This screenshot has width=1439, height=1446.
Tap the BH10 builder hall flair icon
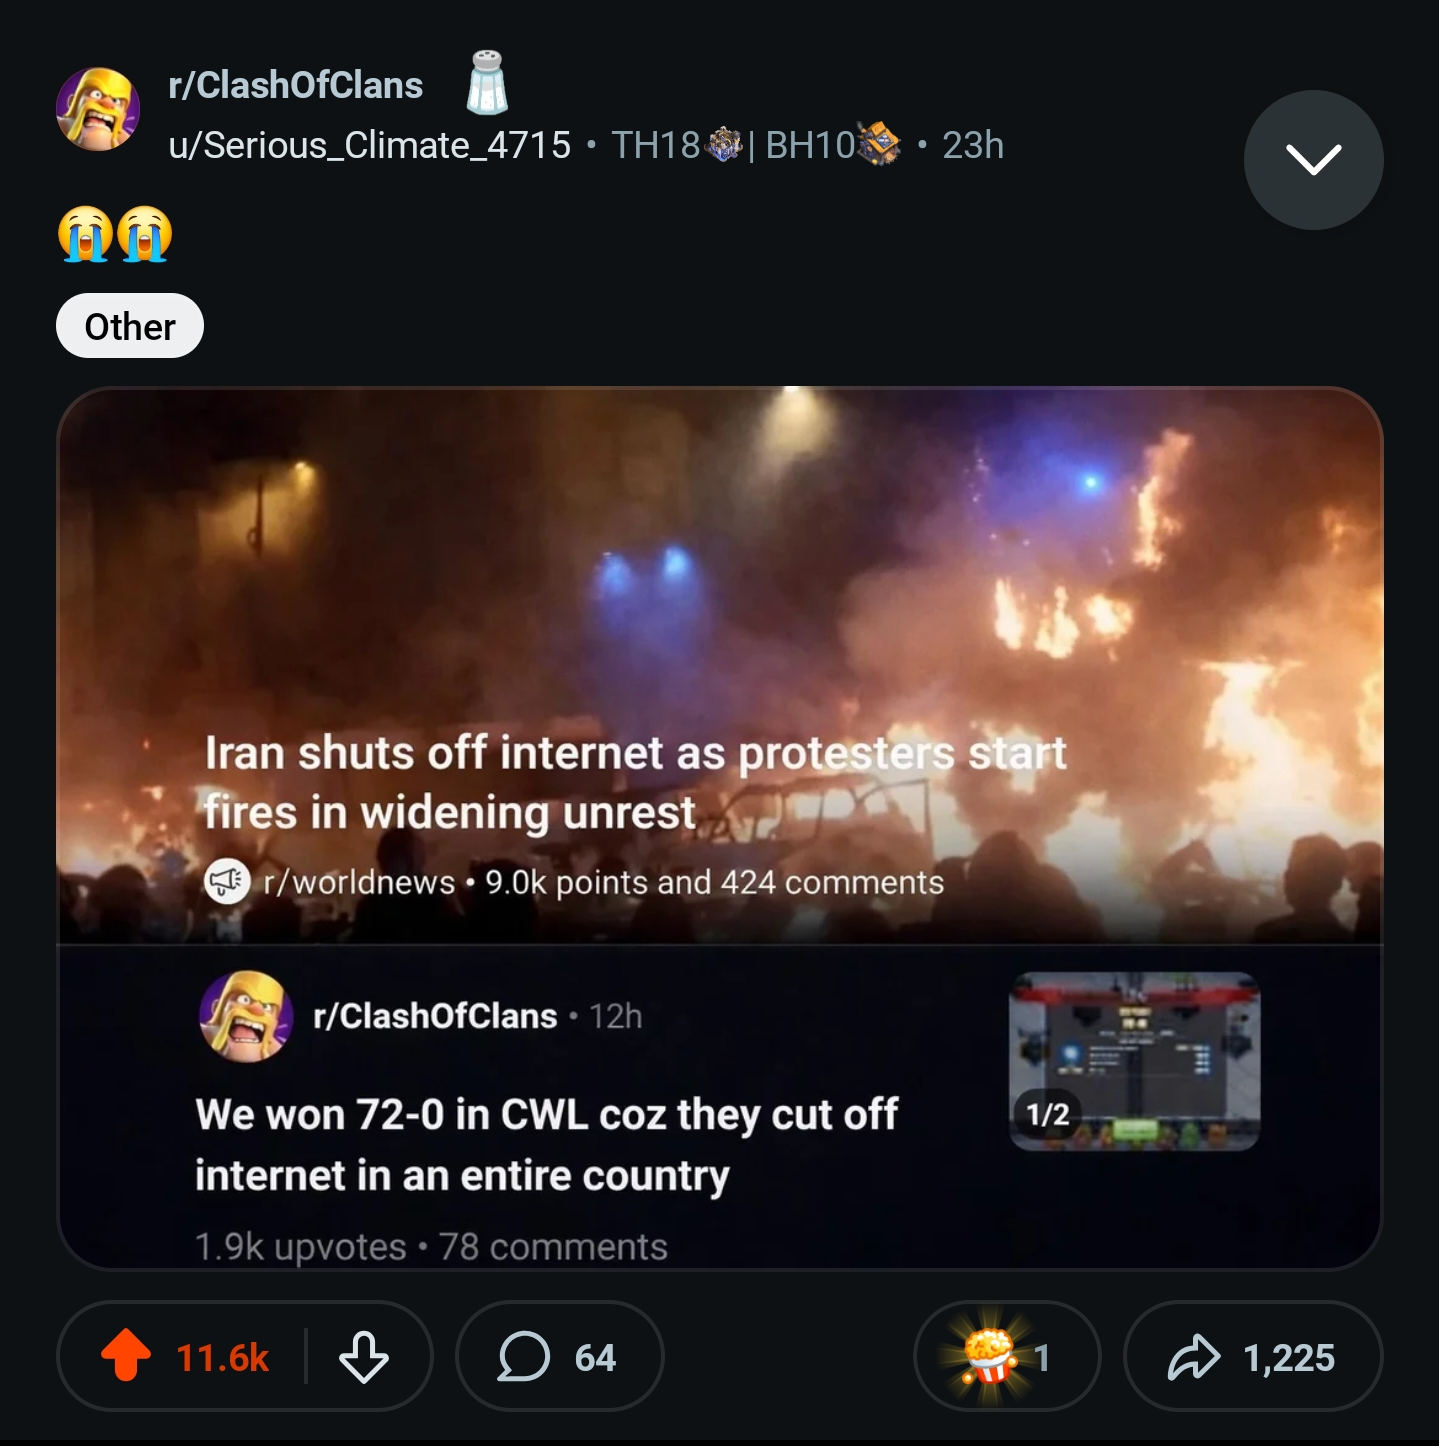click(879, 146)
